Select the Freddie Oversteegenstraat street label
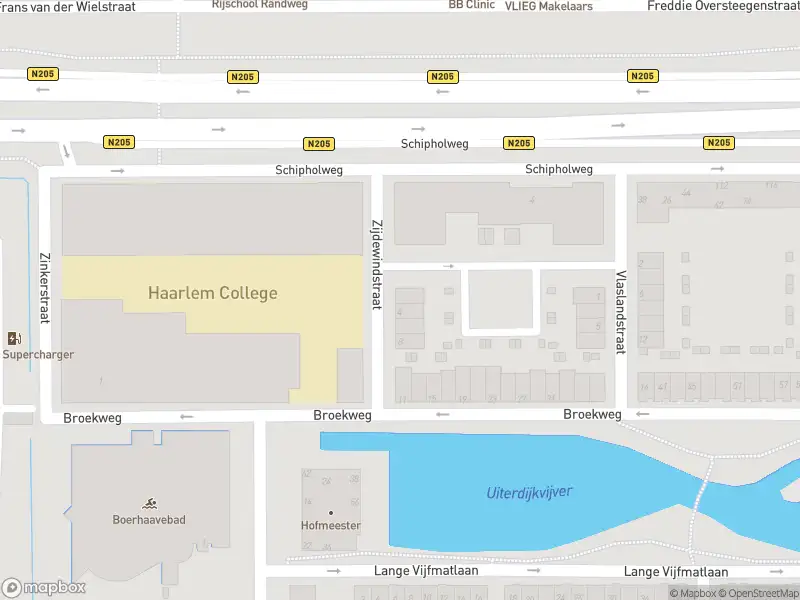 click(x=723, y=6)
